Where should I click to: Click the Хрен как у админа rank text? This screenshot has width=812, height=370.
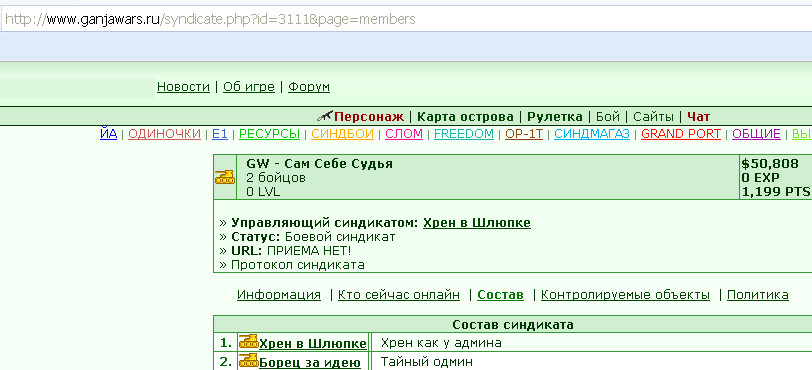pyautogui.click(x=441, y=343)
